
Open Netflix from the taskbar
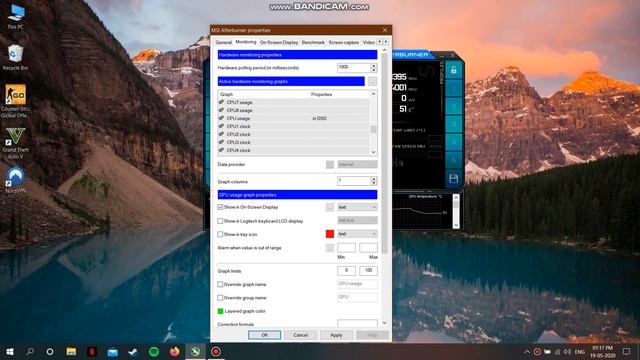click(92, 352)
